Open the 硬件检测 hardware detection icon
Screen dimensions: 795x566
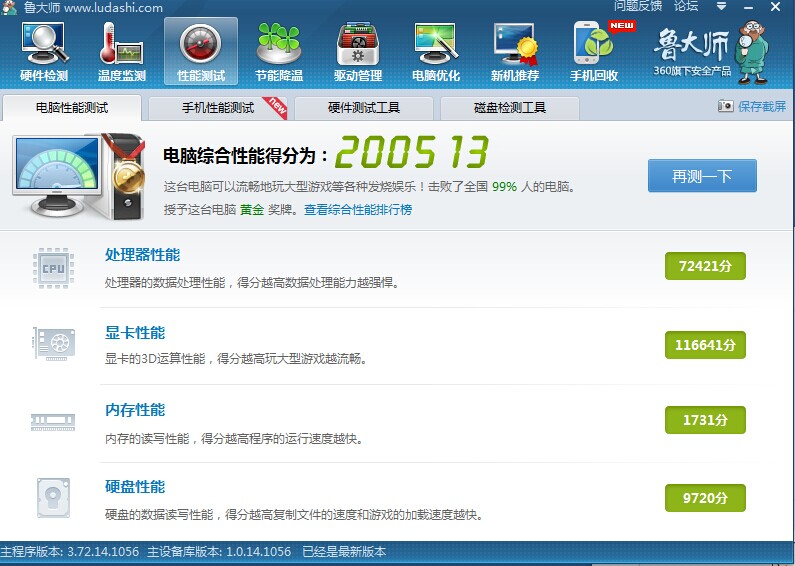pyautogui.click(x=44, y=53)
